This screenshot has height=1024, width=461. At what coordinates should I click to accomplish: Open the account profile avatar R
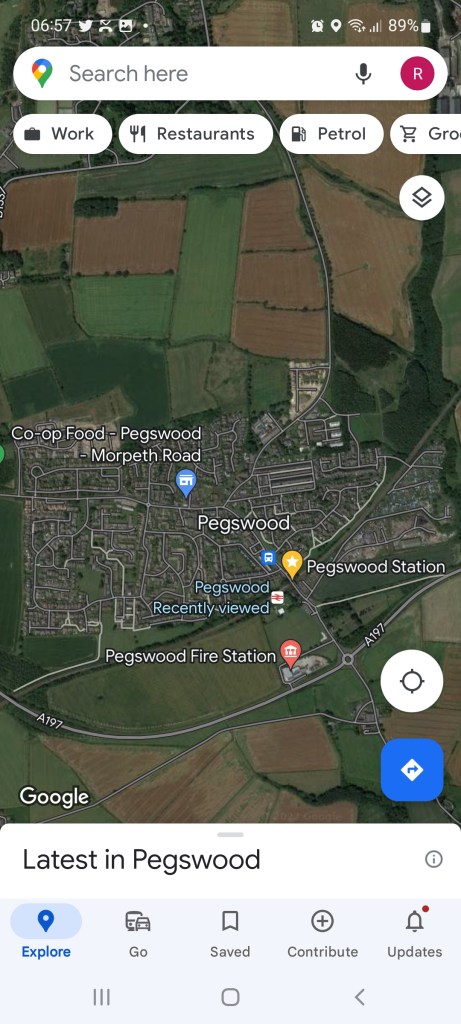417,74
